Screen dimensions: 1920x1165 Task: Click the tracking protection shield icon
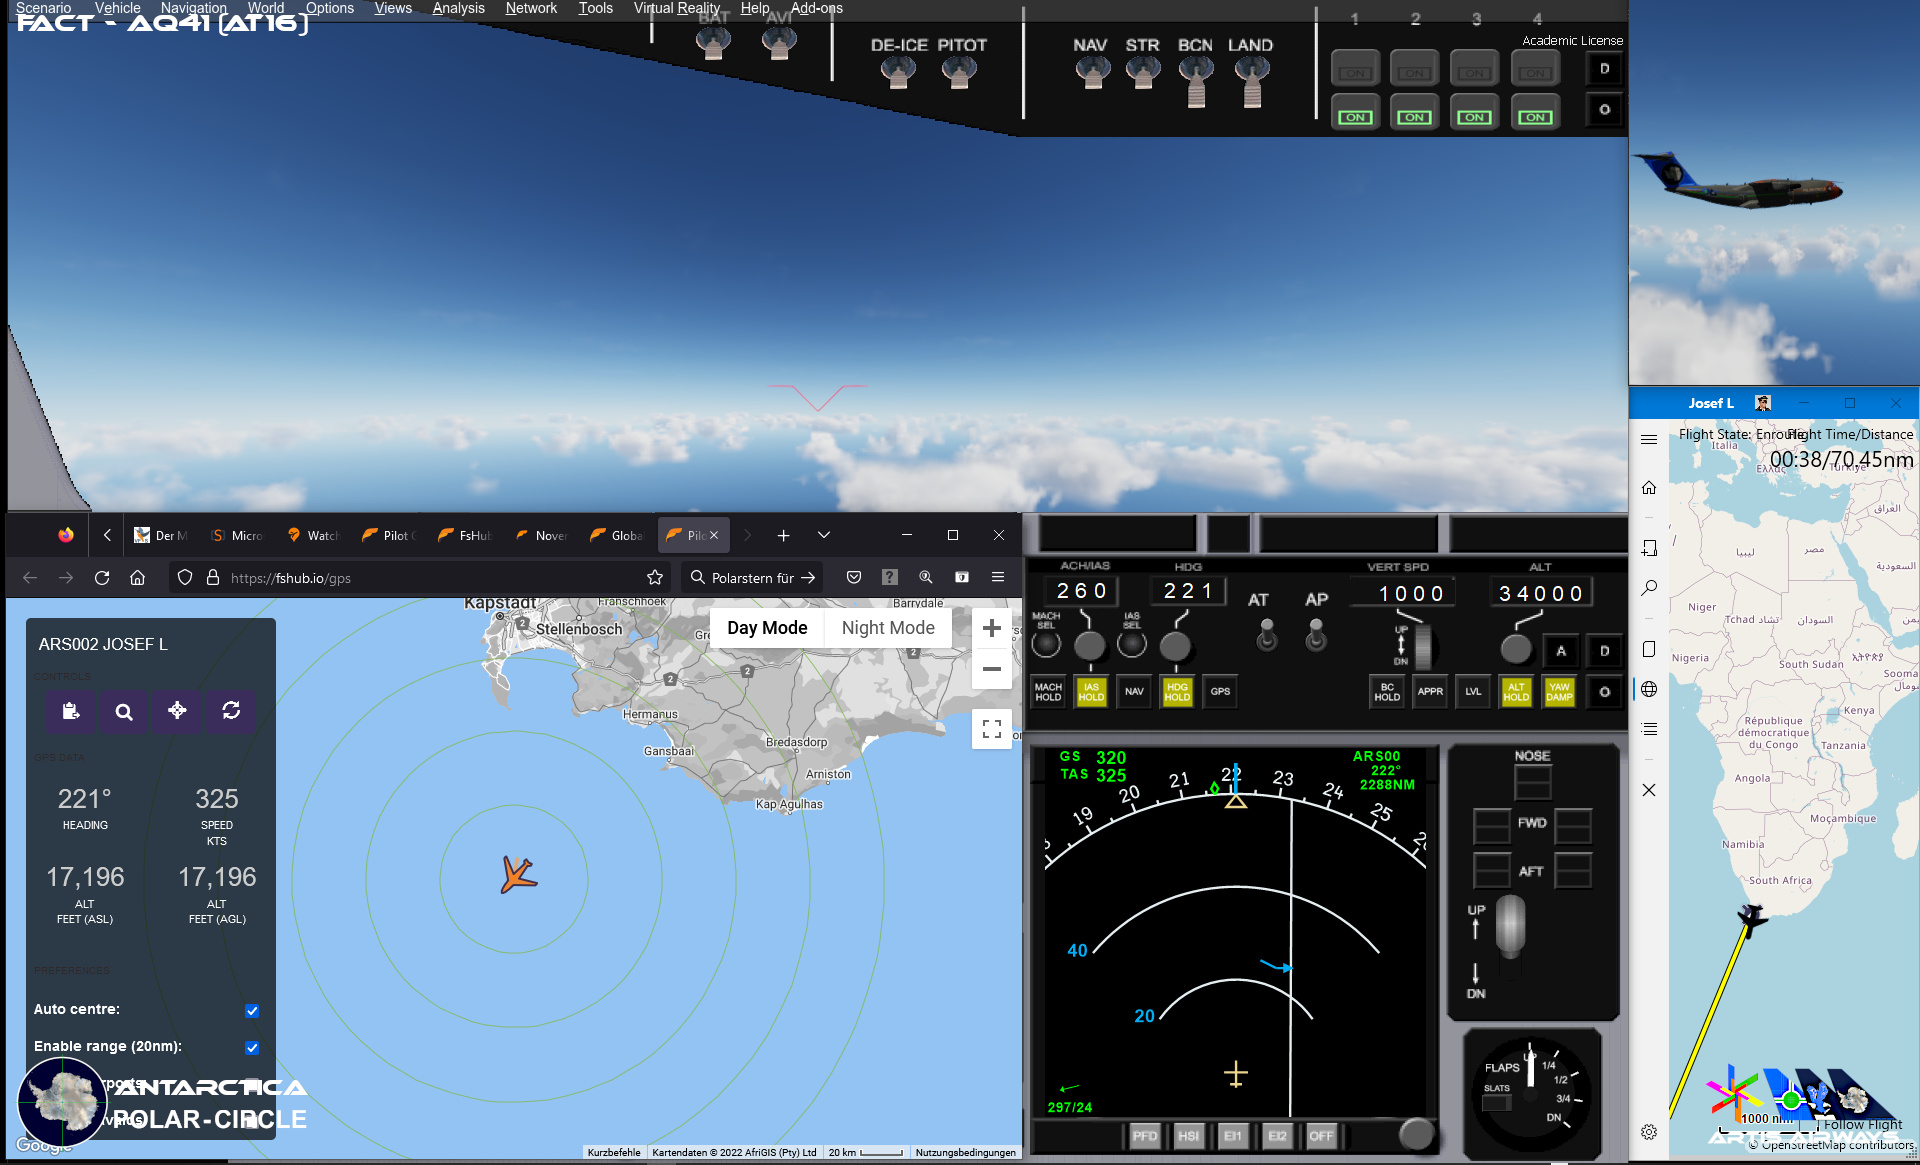[x=185, y=577]
